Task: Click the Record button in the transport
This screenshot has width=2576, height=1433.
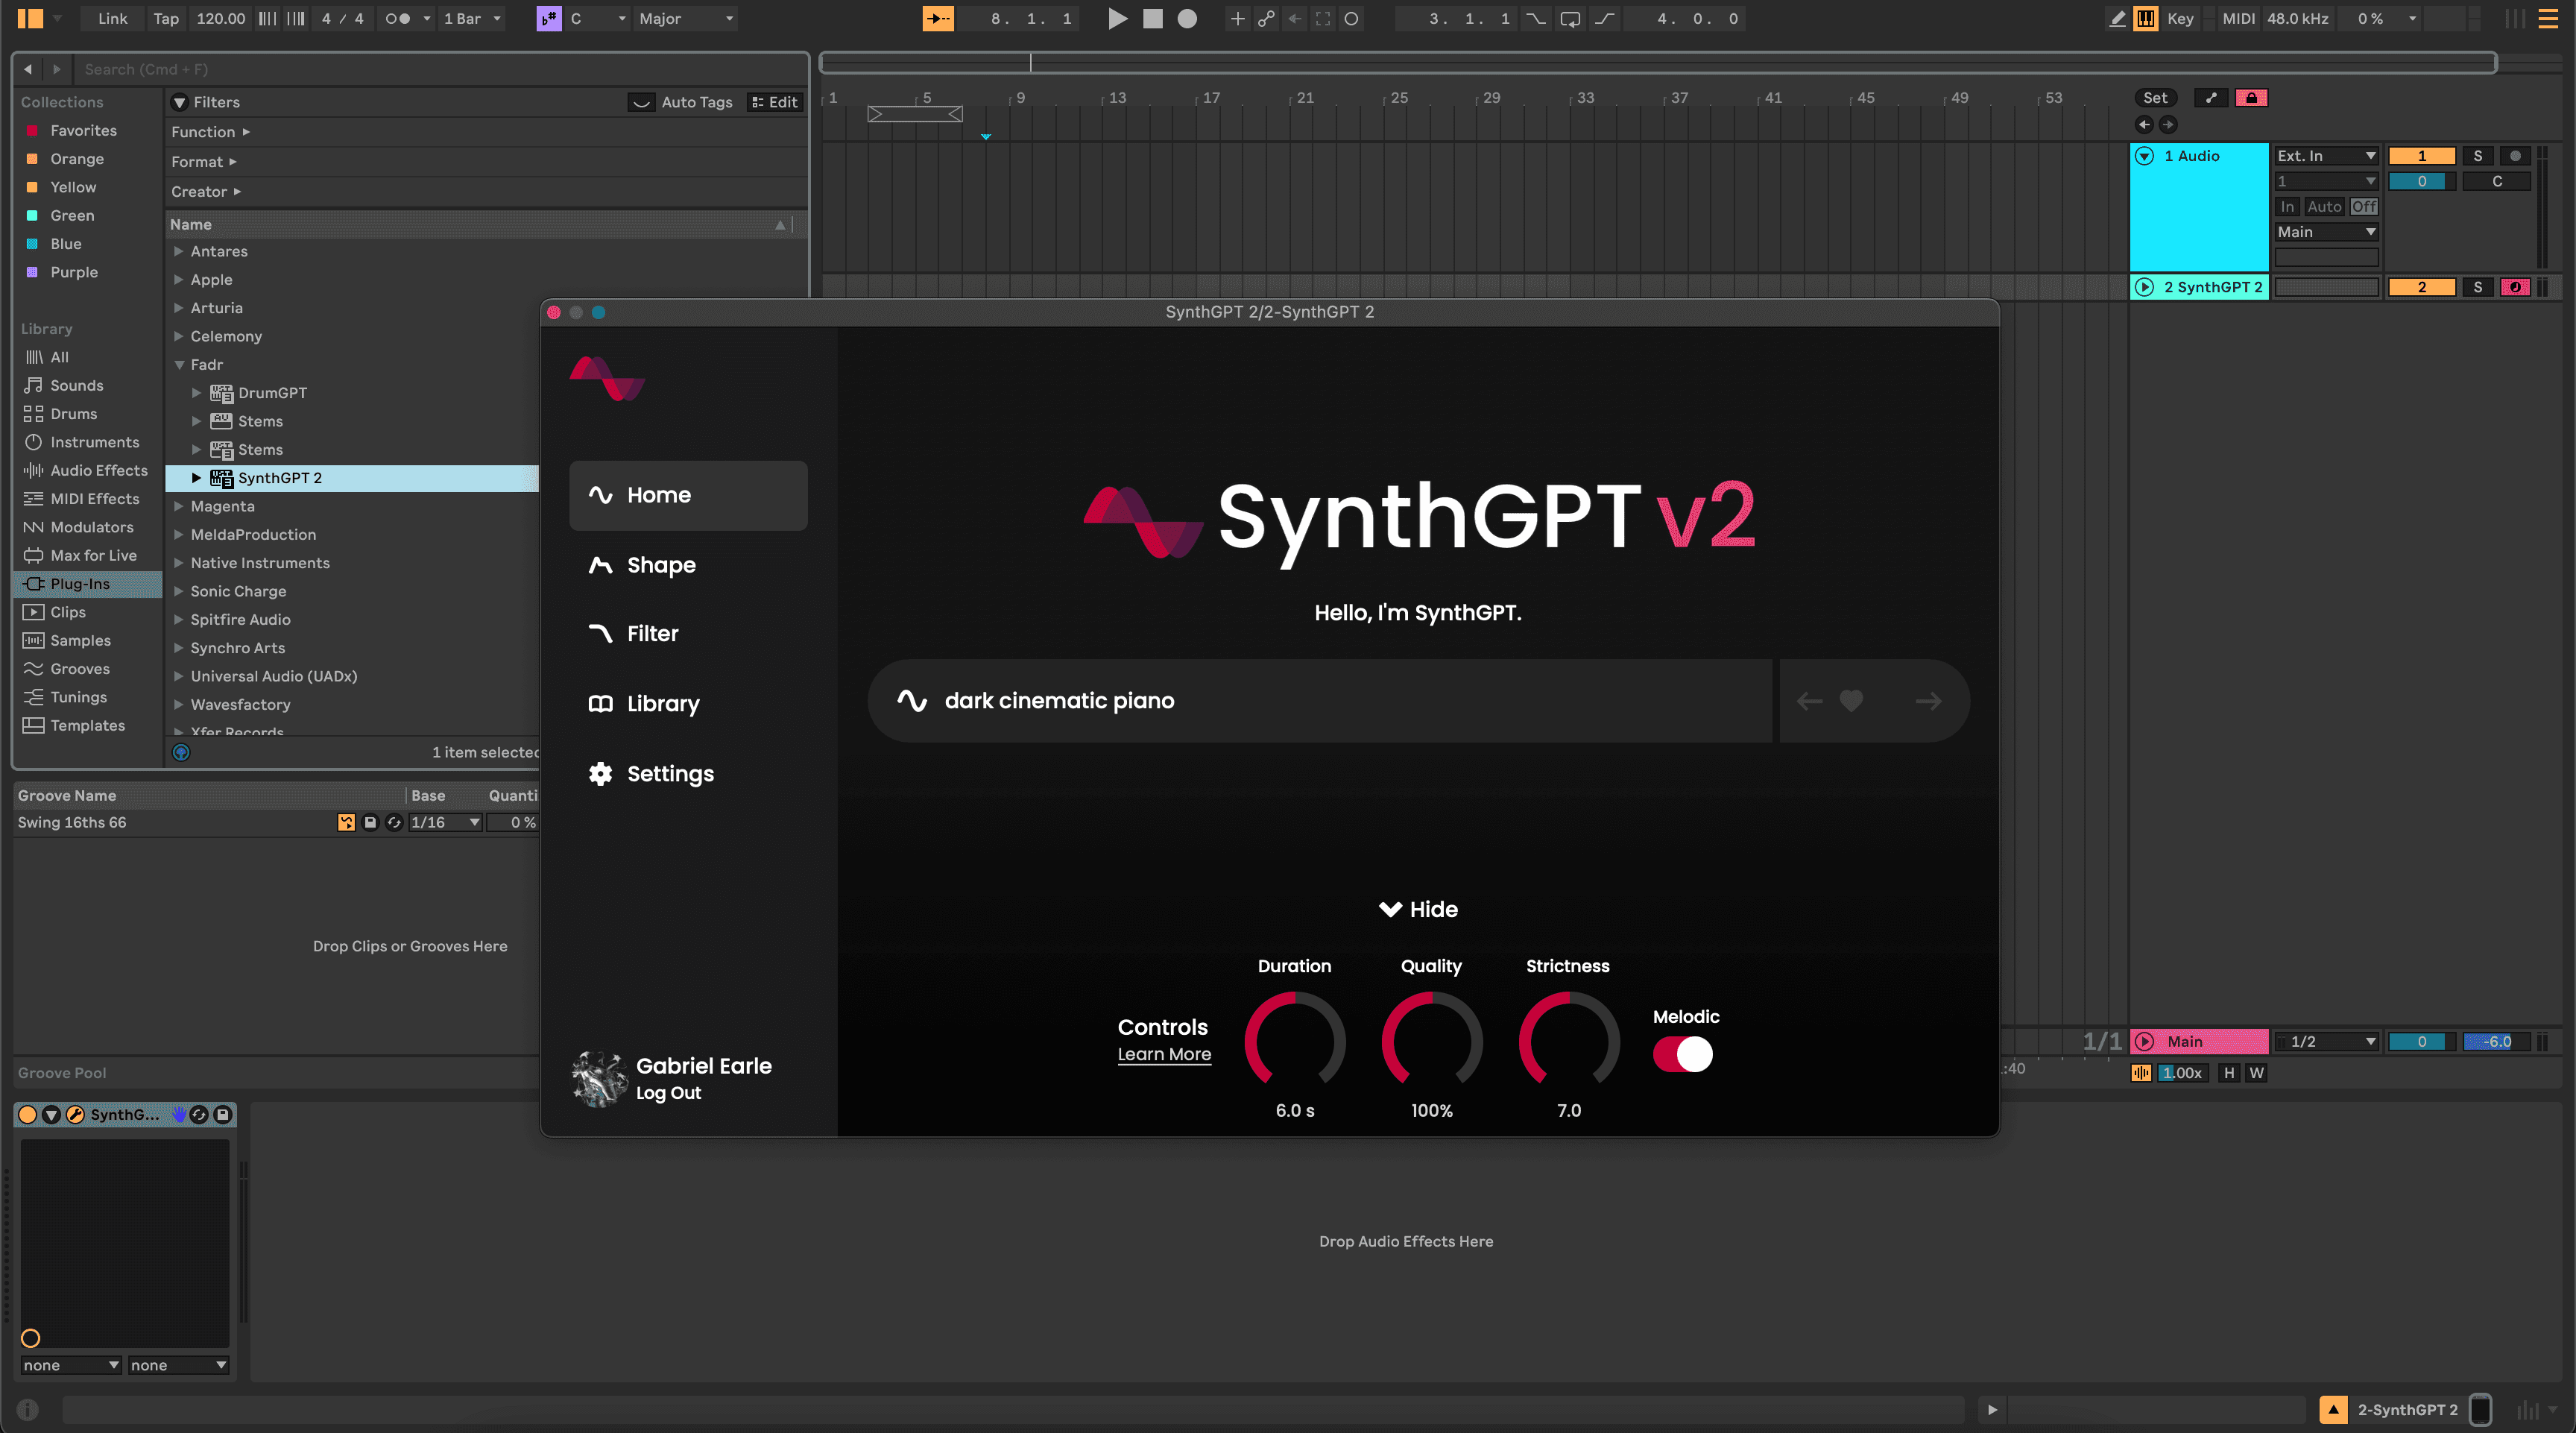Action: (1188, 18)
